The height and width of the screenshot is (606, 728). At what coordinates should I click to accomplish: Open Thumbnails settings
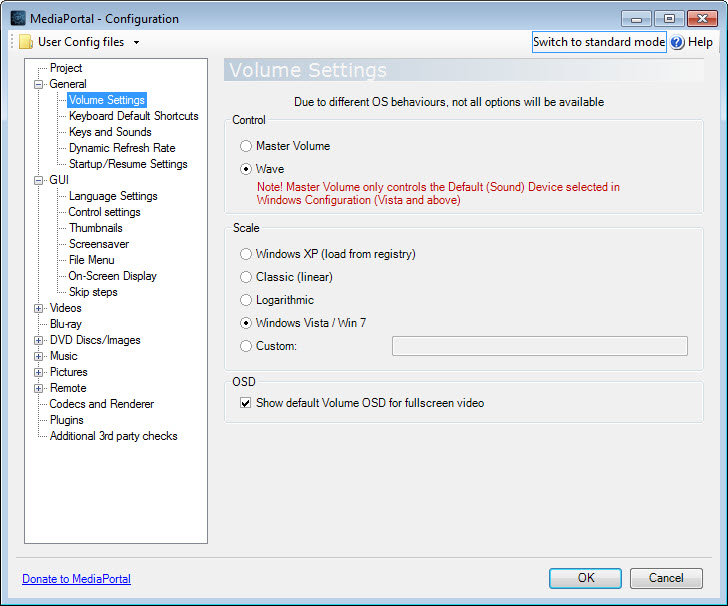96,228
